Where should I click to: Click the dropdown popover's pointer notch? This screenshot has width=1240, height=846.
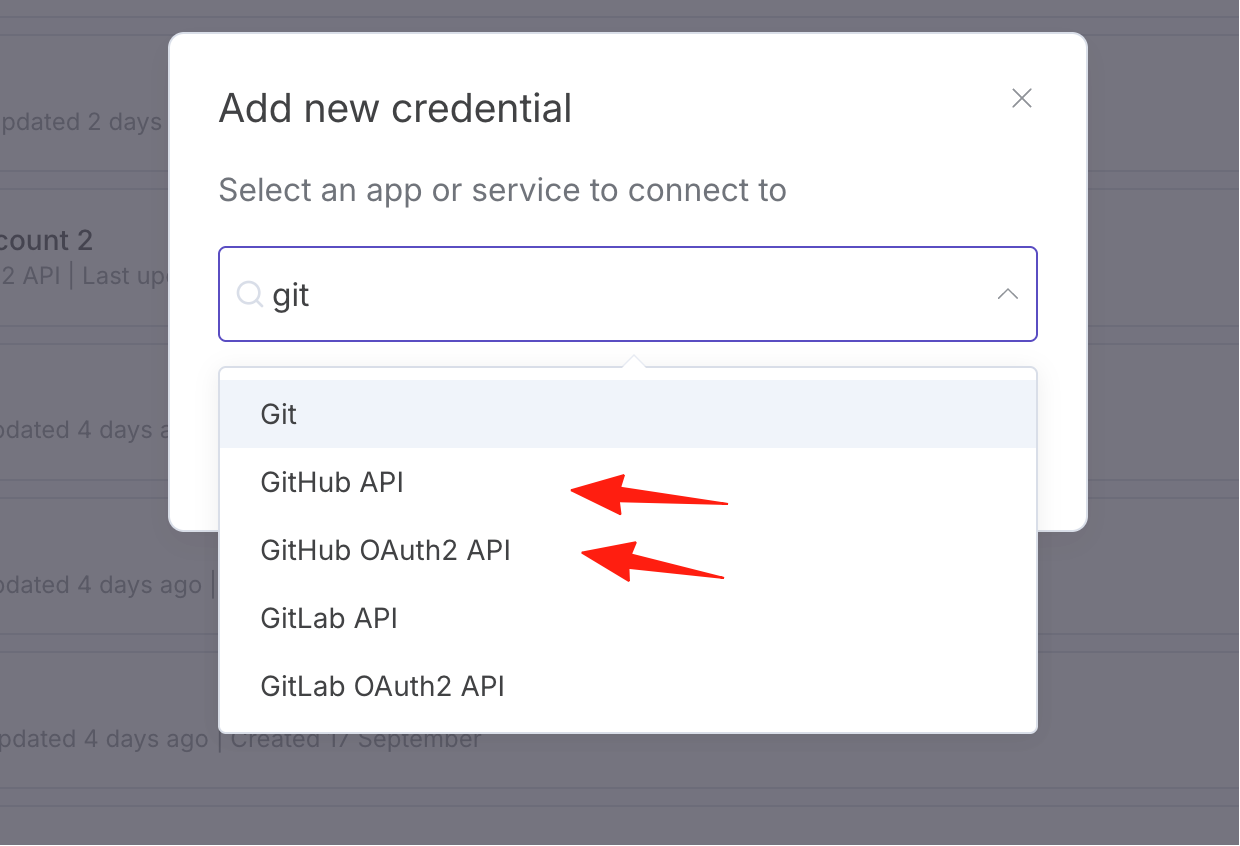[x=632, y=361]
